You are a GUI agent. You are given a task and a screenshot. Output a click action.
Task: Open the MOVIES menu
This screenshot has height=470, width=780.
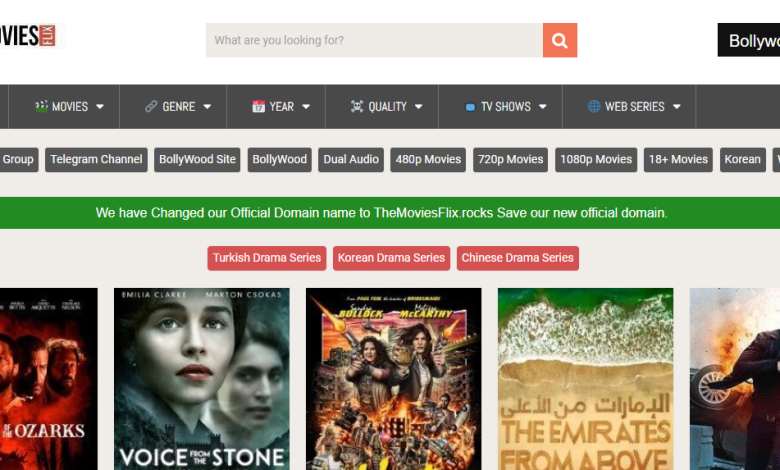pos(64,106)
